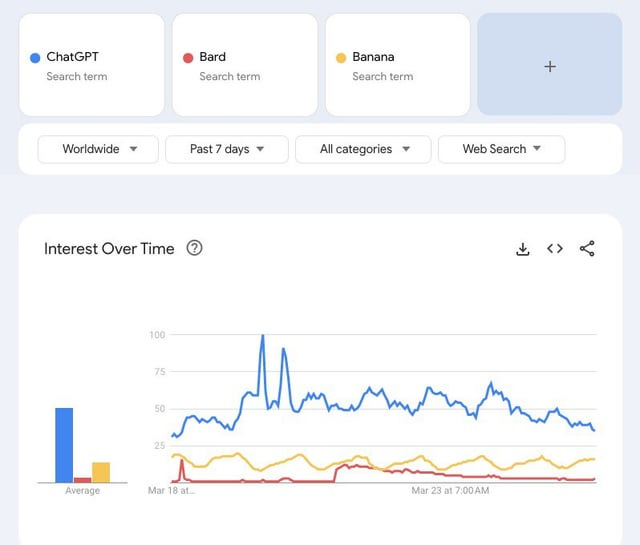640x545 pixels.
Task: Click the Mar 18 axis label
Action: (171, 490)
